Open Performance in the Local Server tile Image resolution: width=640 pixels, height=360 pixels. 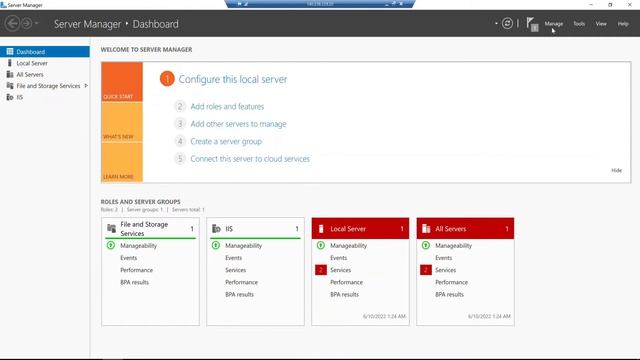346,282
